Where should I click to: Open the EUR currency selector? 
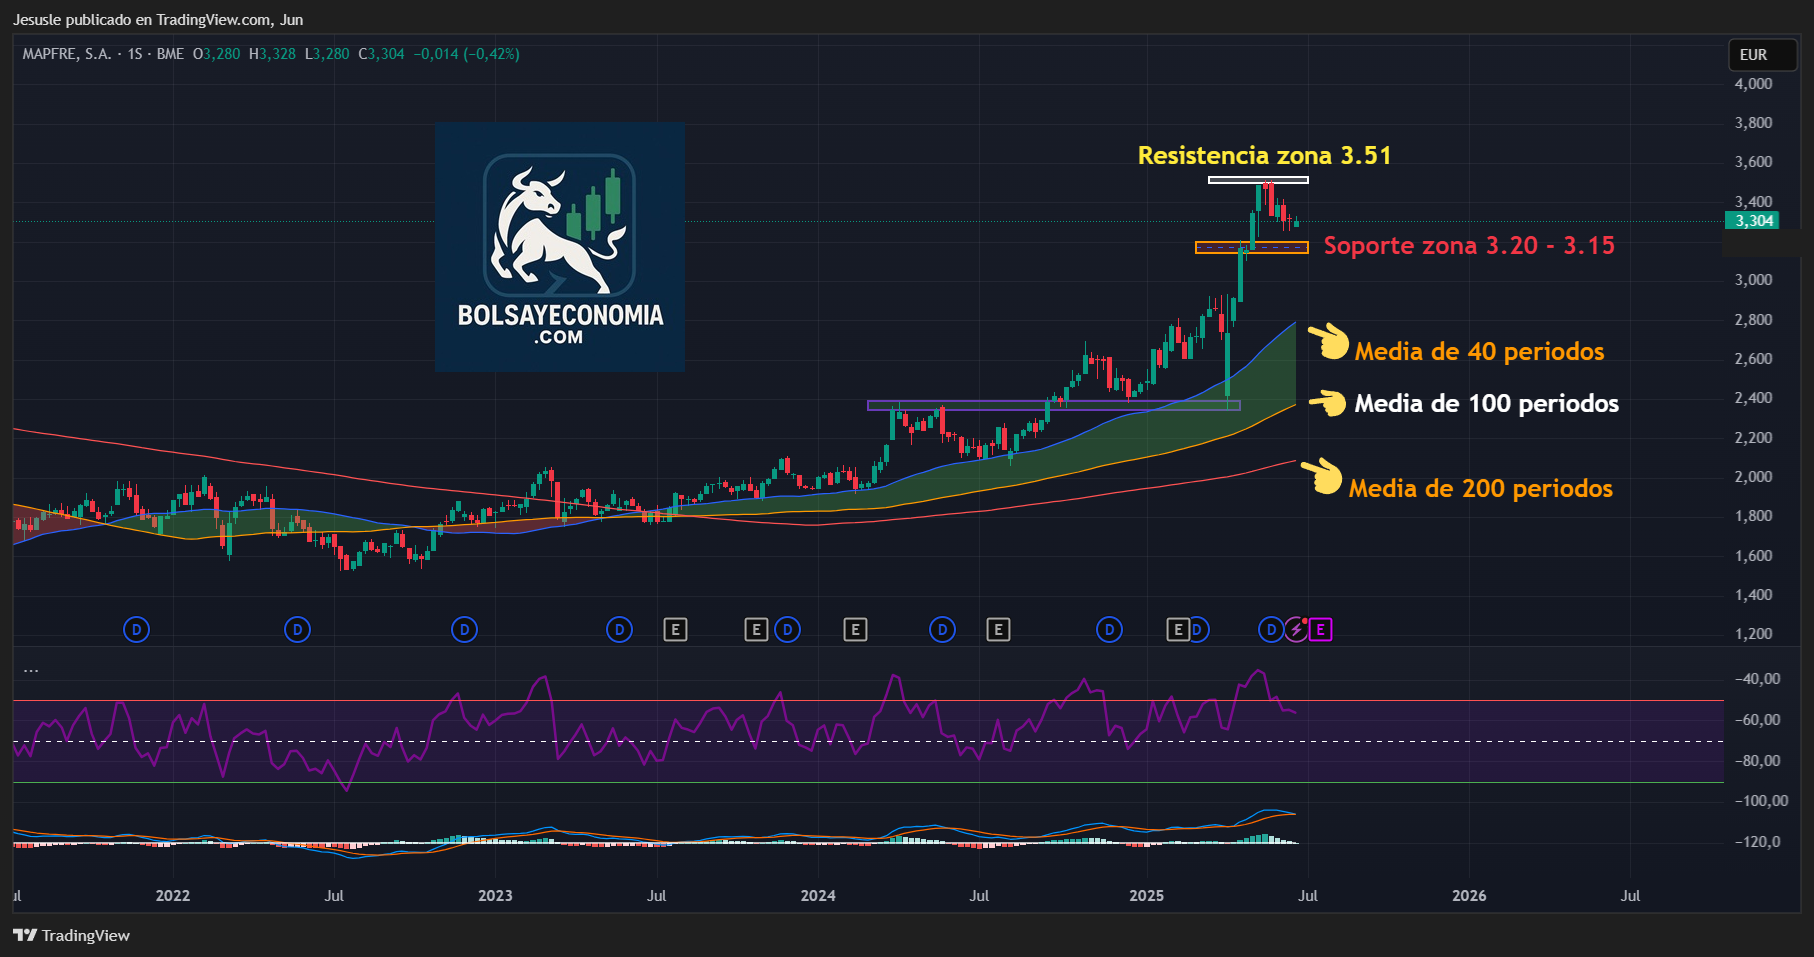tap(1763, 55)
